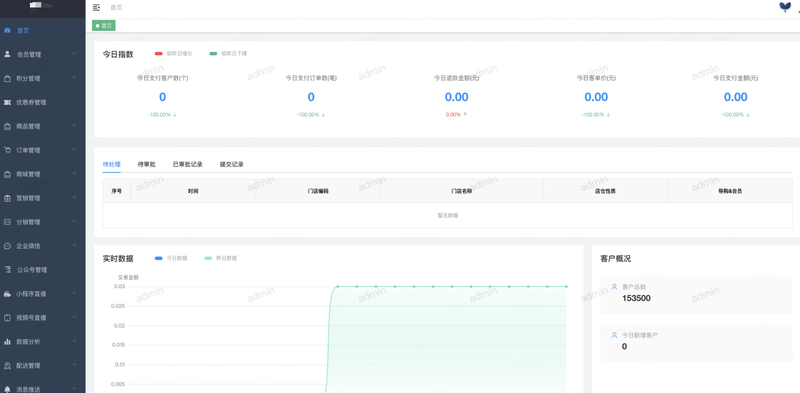Screen dimensions: 800x393
Task: Click the 营销管理 gift icon
Action: 7,198
